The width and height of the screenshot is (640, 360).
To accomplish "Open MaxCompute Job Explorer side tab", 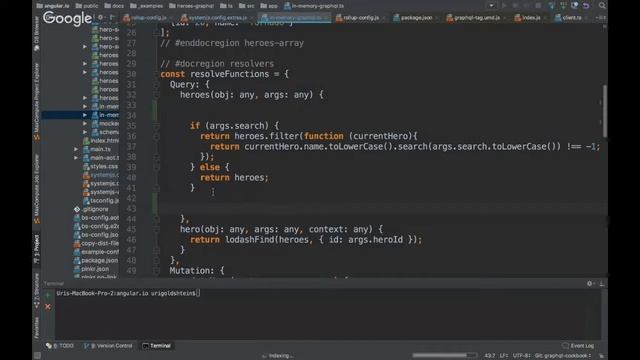I will point(37,189).
